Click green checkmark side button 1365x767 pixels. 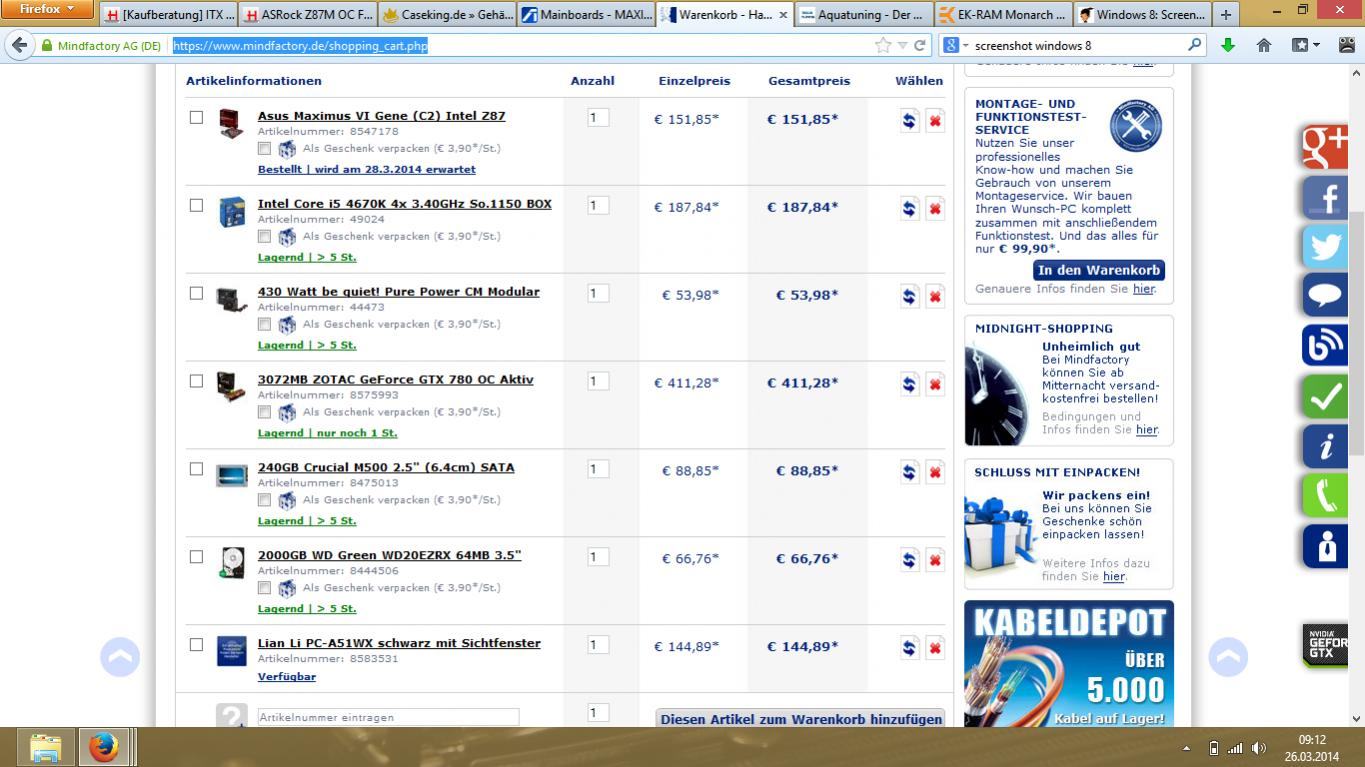pyautogui.click(x=1325, y=396)
